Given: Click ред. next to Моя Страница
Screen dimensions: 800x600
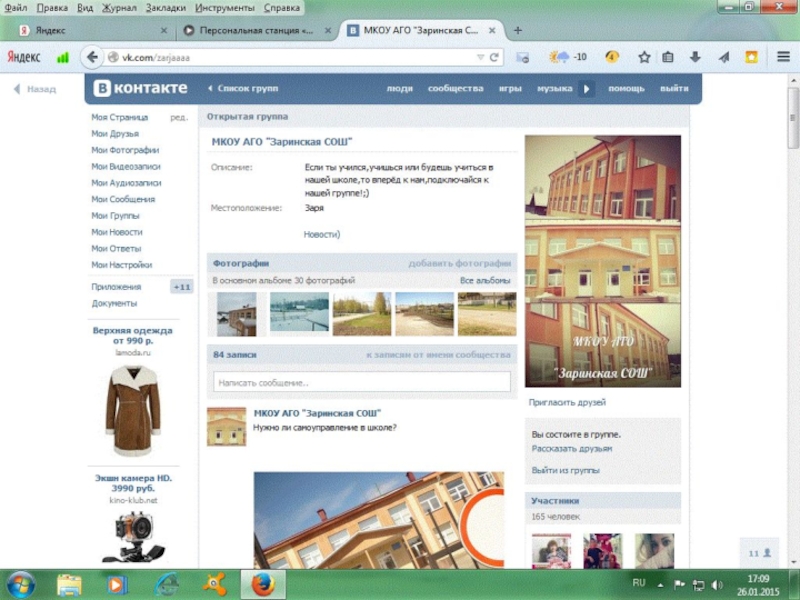Looking at the screenshot, I should point(179,117).
